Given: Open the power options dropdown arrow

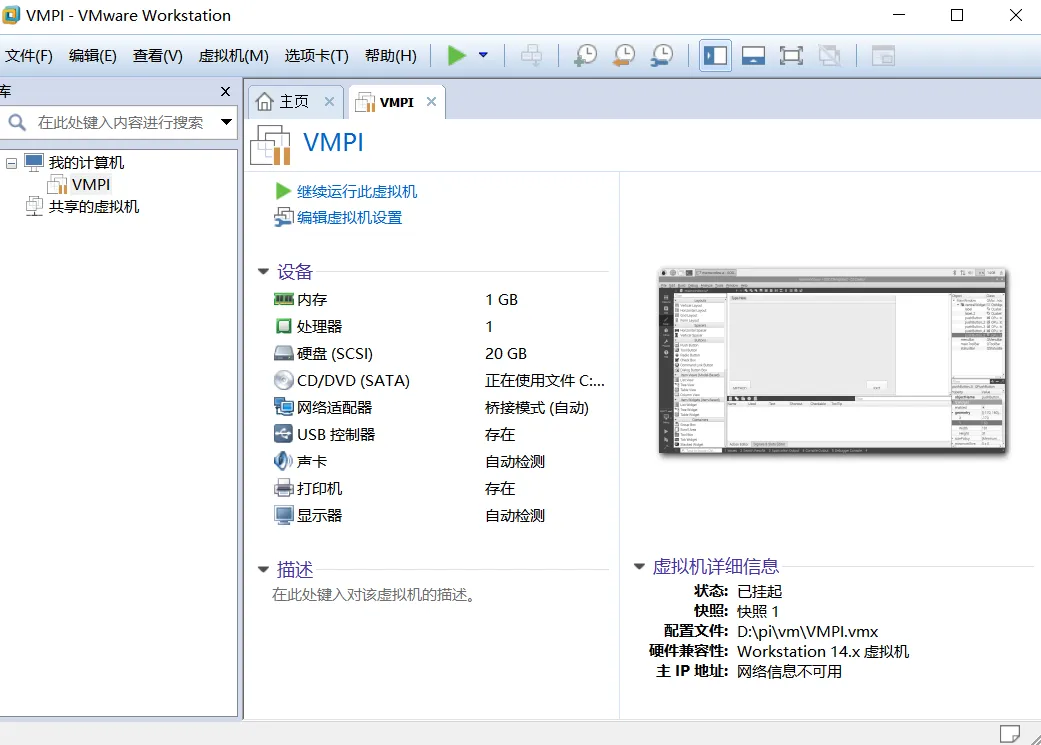Looking at the screenshot, I should click(x=483, y=56).
